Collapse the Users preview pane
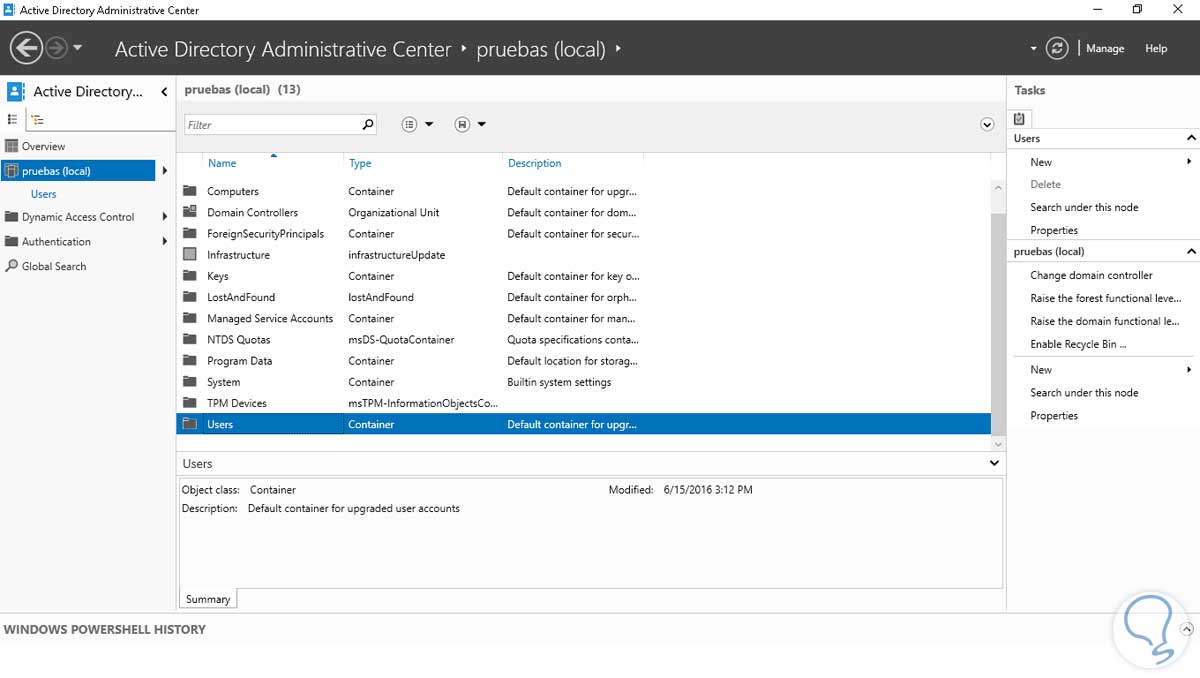The image size is (1200, 678). pyautogui.click(x=994, y=463)
